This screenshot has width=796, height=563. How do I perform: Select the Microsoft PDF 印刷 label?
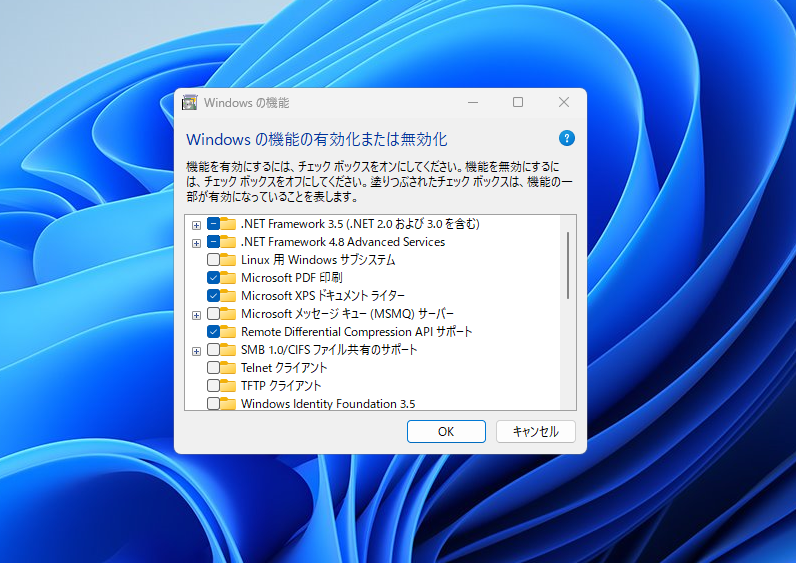(x=291, y=278)
